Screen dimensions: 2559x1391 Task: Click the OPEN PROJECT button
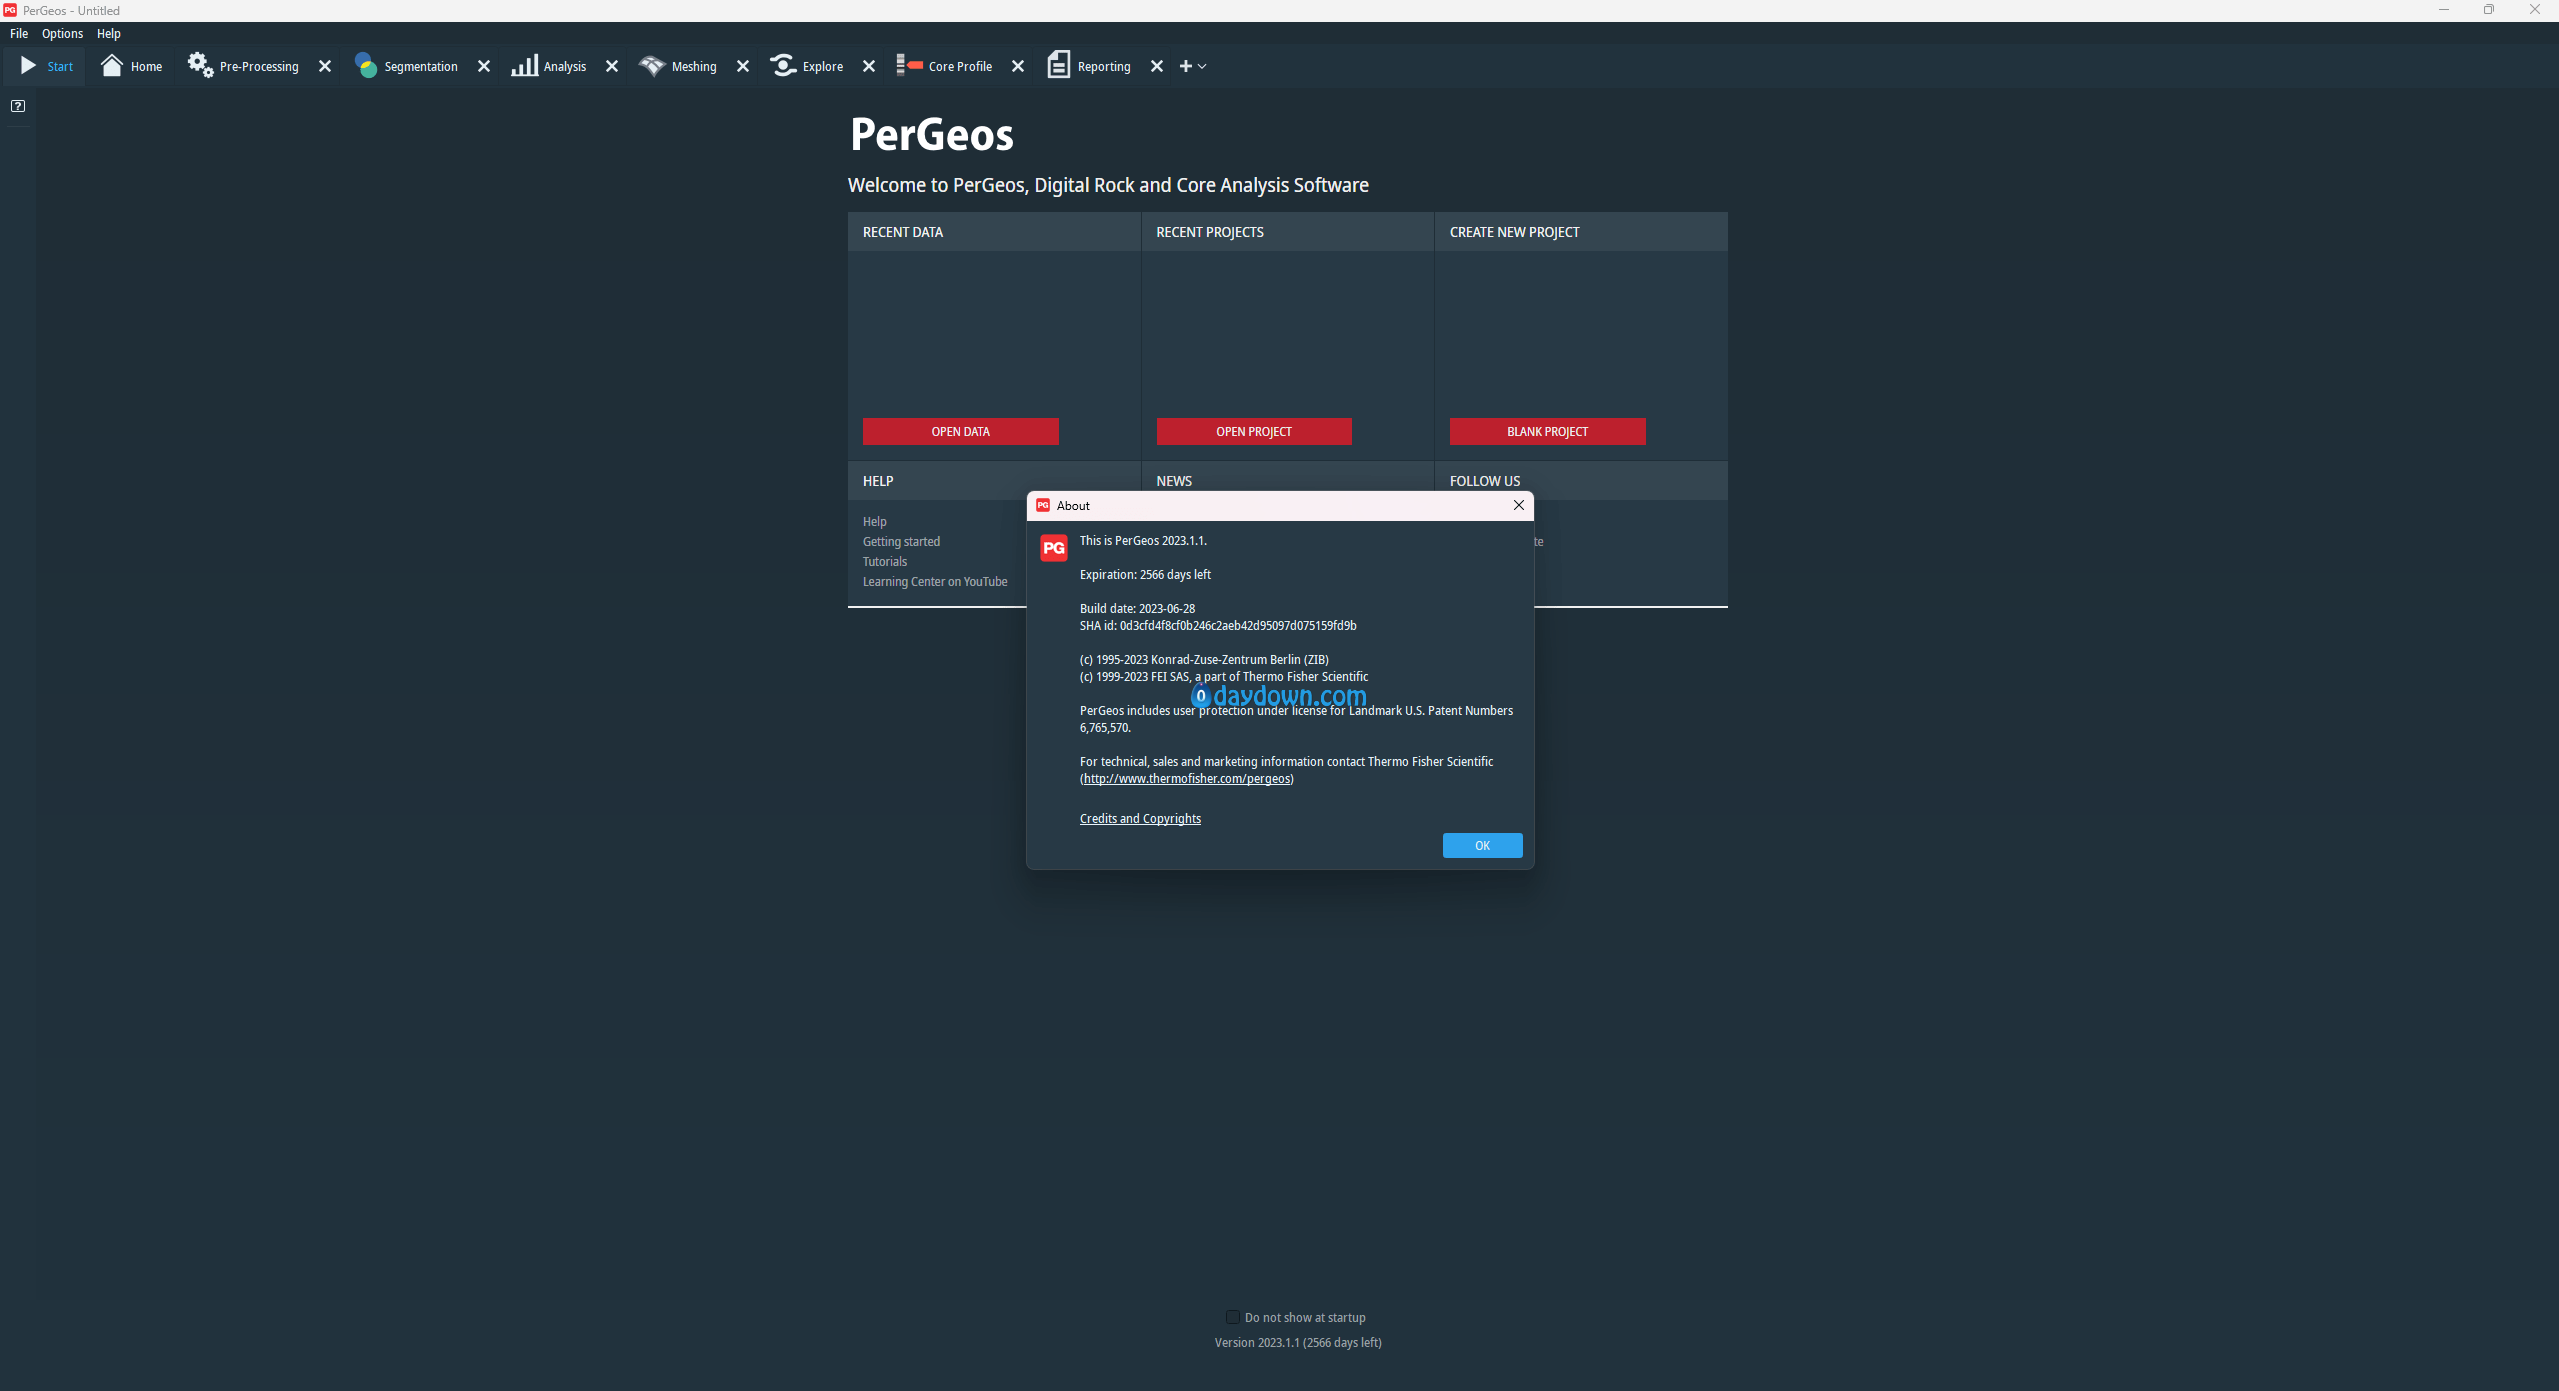click(x=1253, y=432)
